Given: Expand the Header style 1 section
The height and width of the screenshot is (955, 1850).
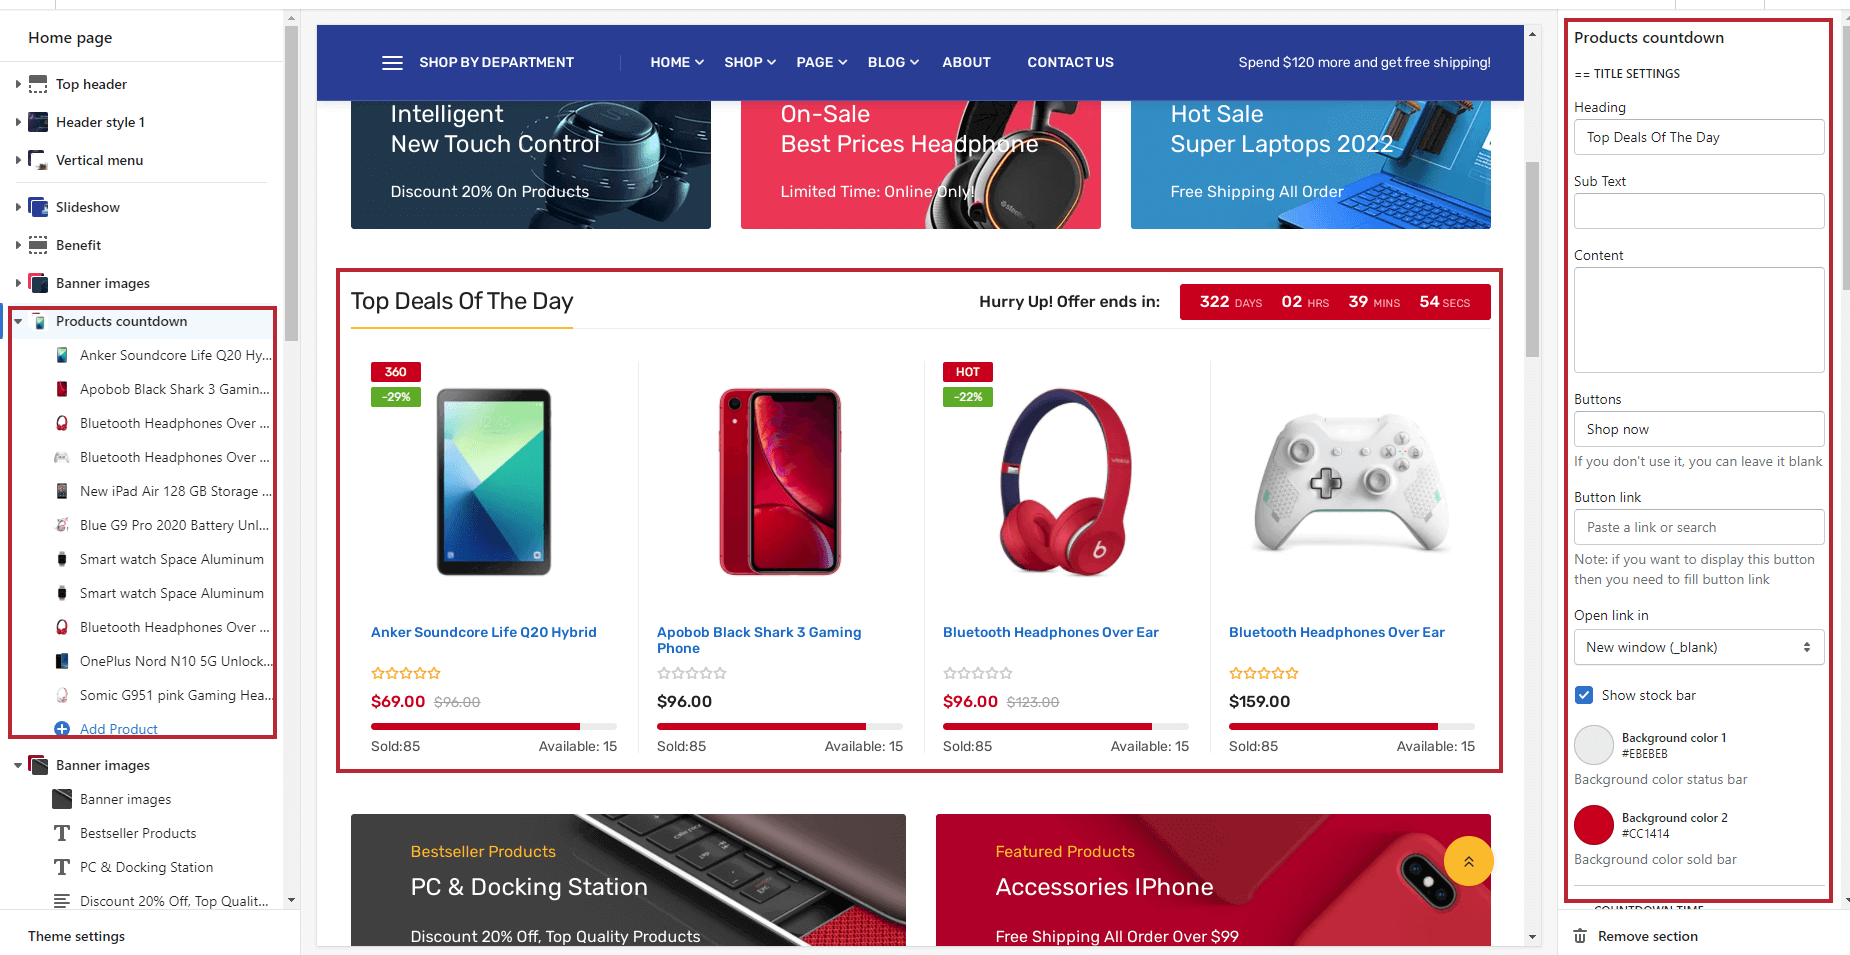Looking at the screenshot, I should point(18,122).
